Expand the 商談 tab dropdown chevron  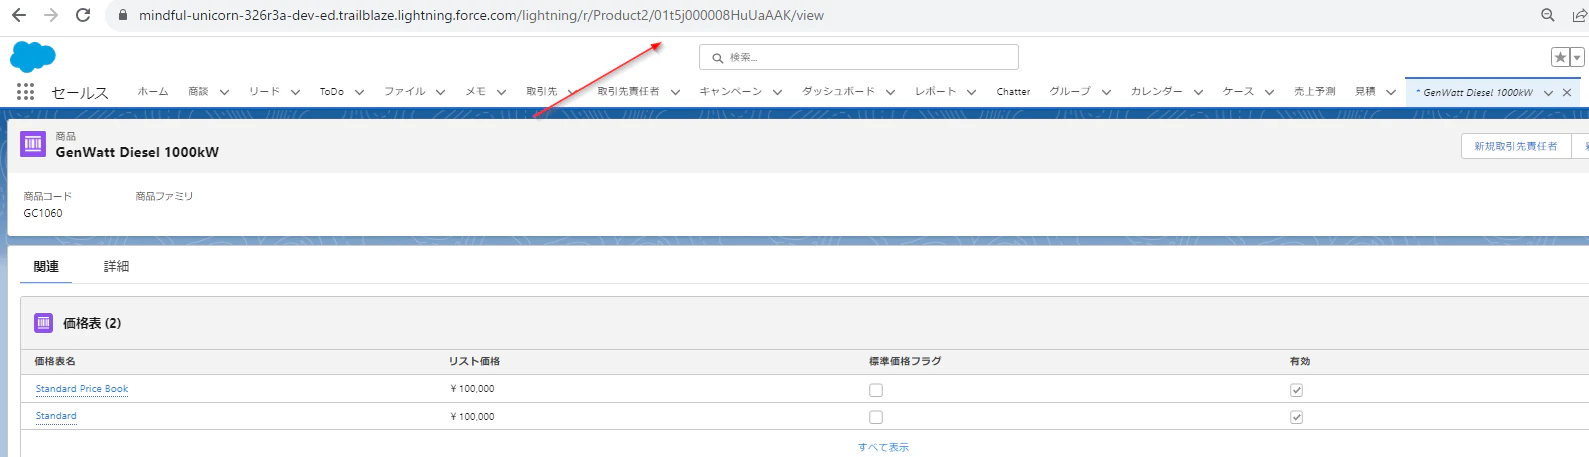(x=224, y=92)
